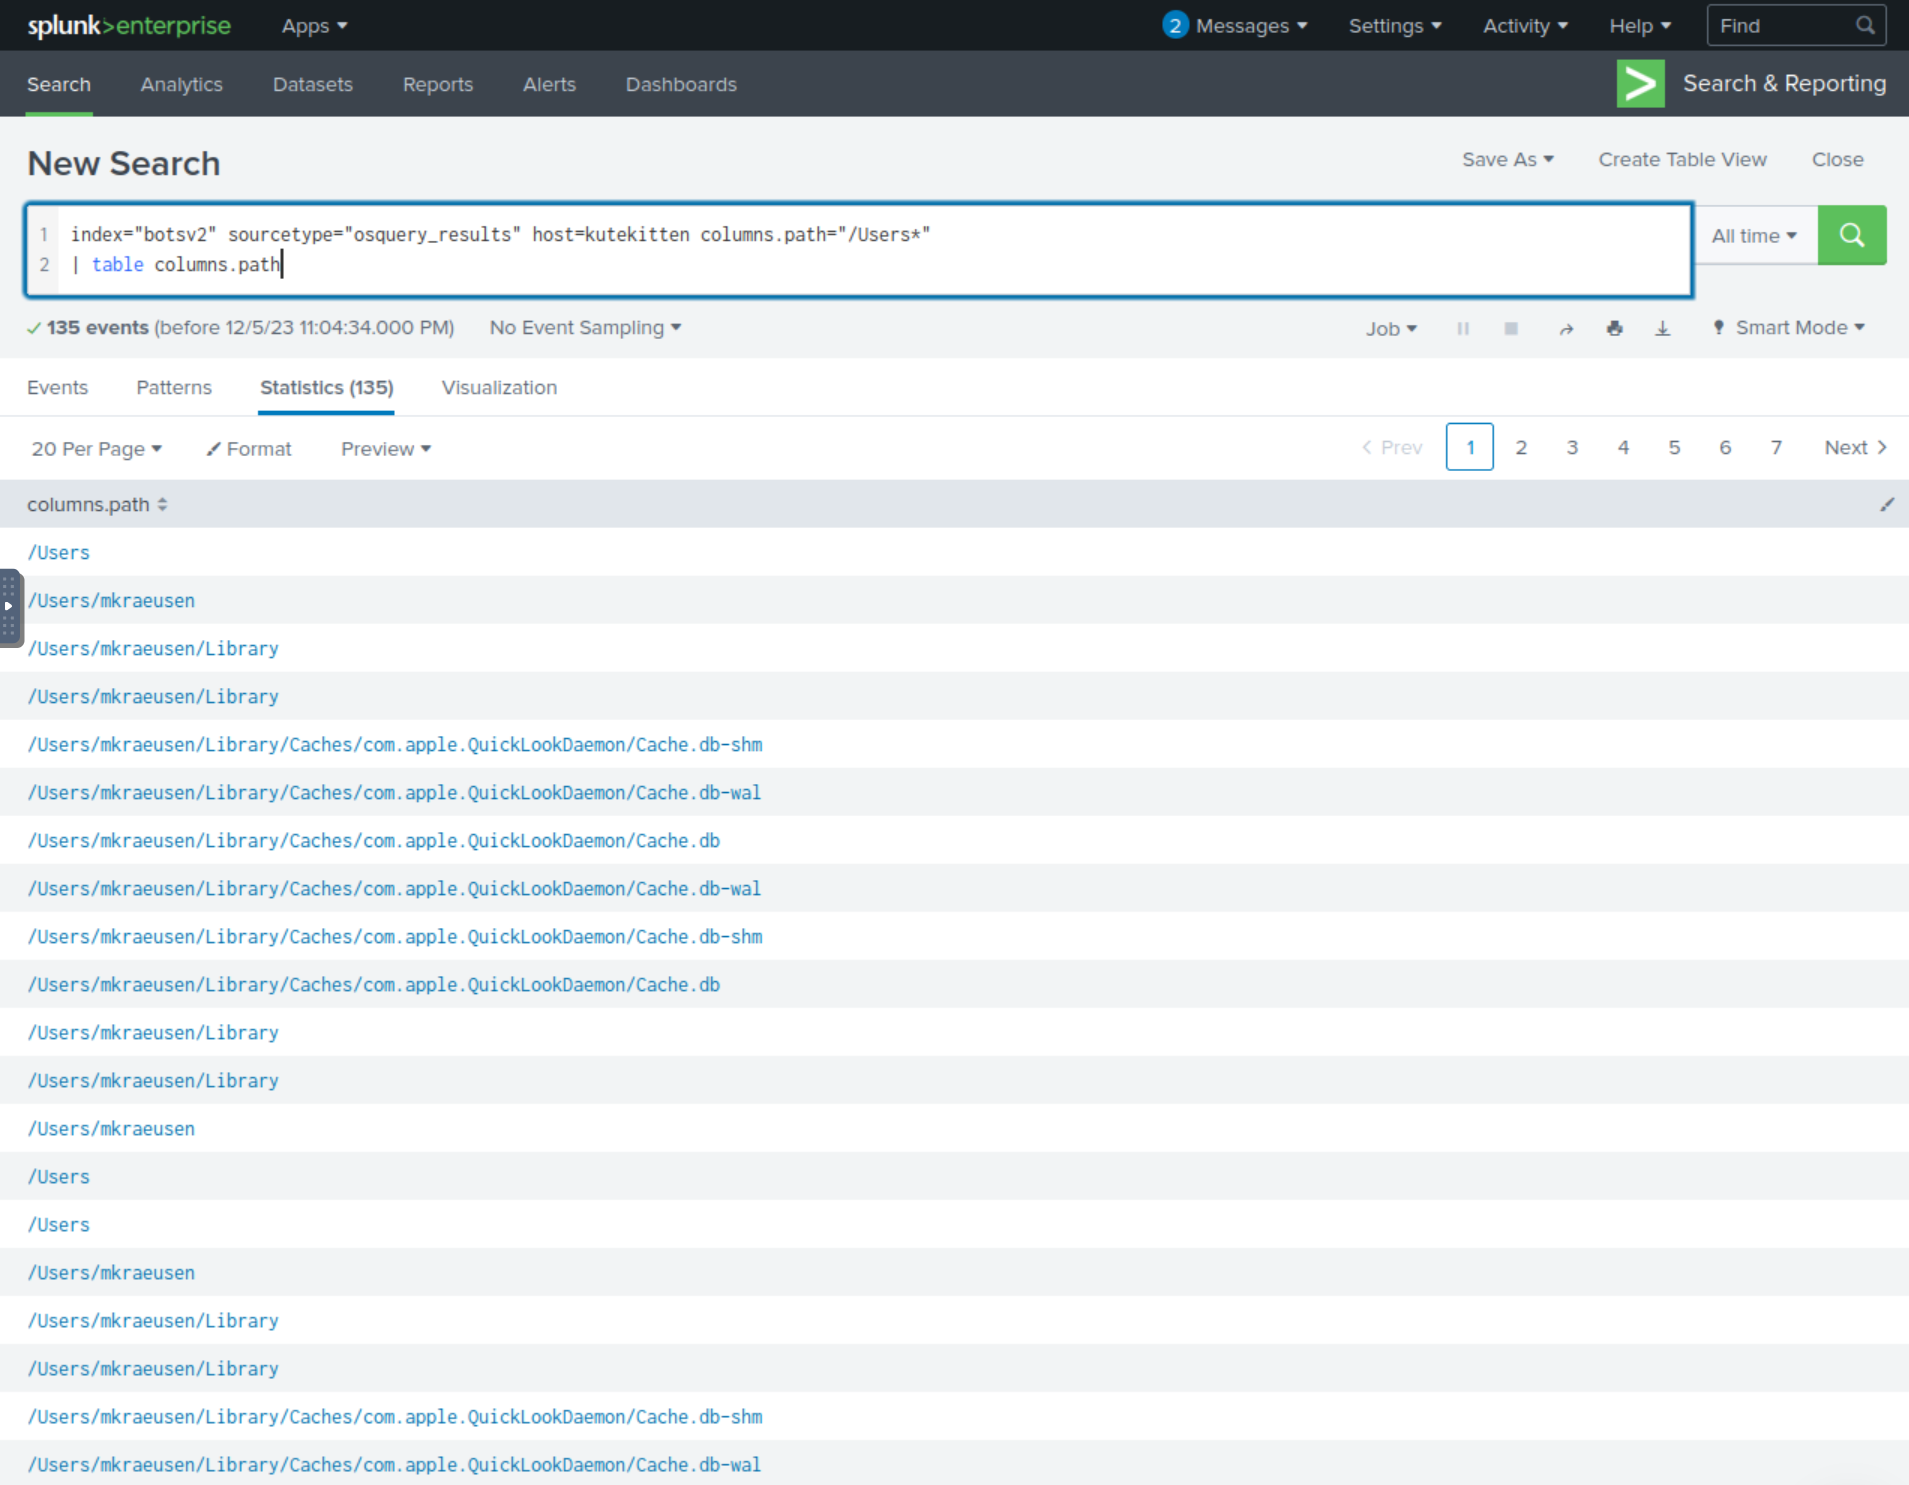Viewport: 1909px width, 1485px height.
Task: Click the pencil edit icon in table header
Action: [1886, 504]
